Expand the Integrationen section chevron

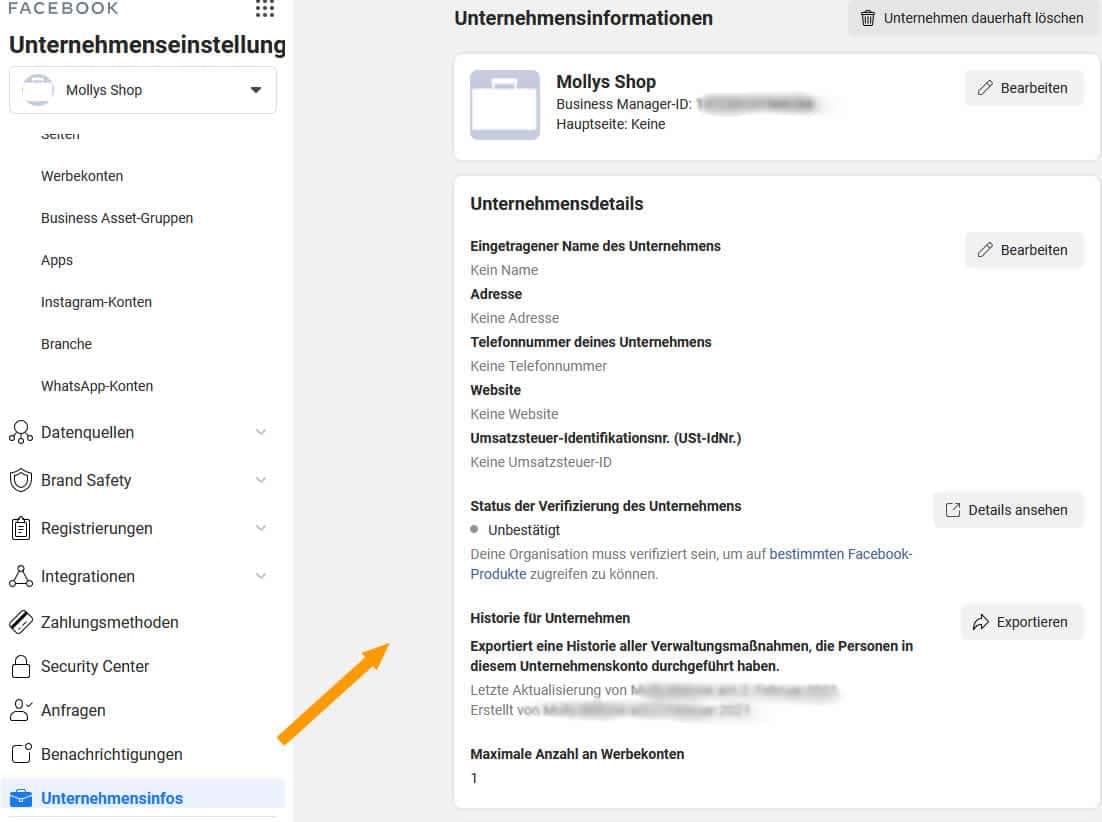coord(261,576)
